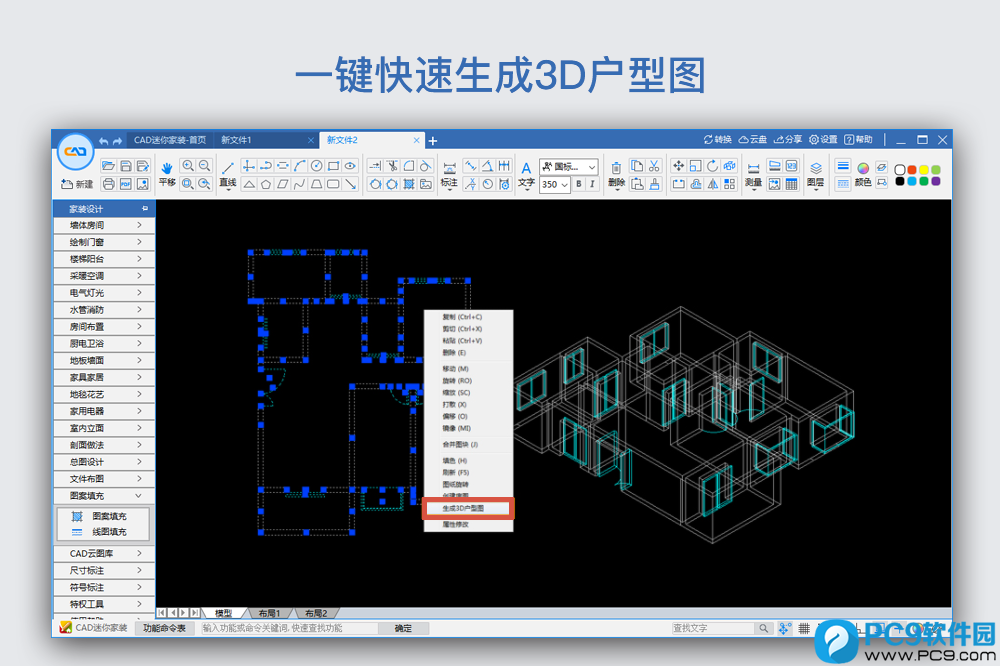
Task: Toggle bold B text formatting
Action: tap(579, 184)
